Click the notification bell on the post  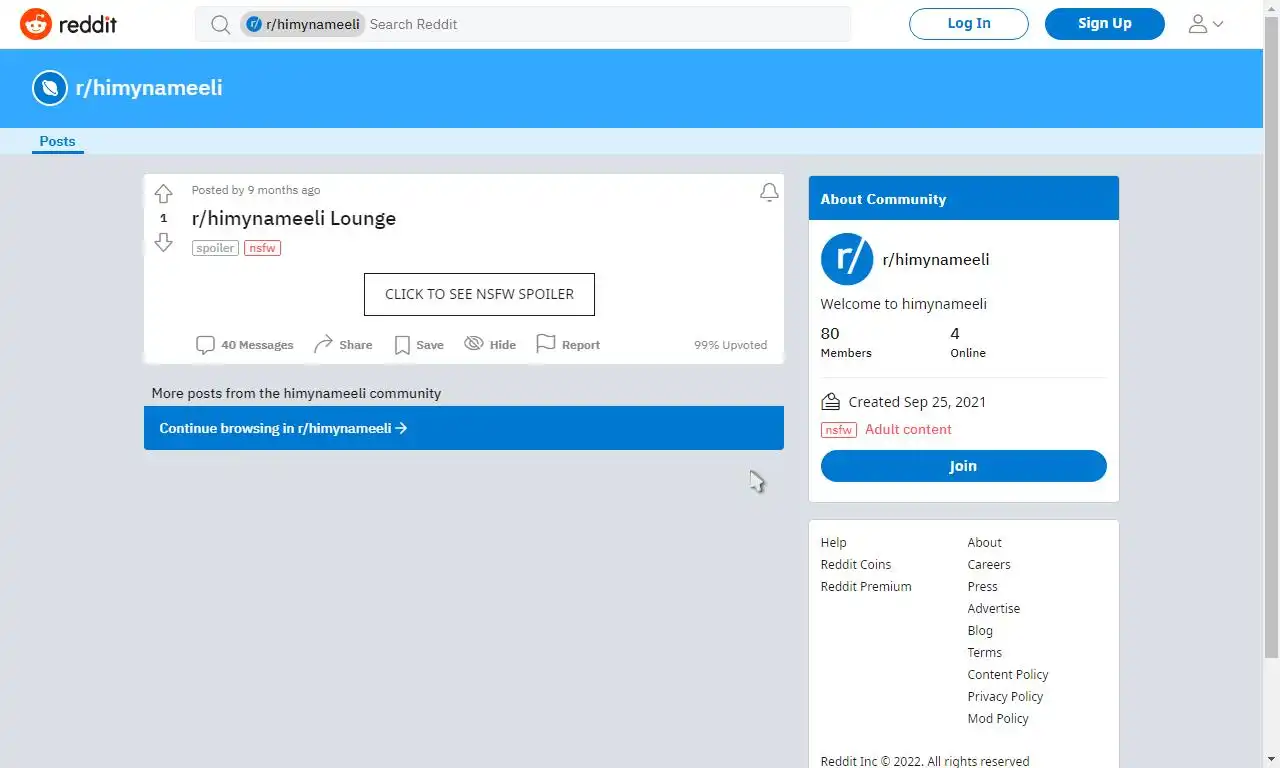coord(769,192)
